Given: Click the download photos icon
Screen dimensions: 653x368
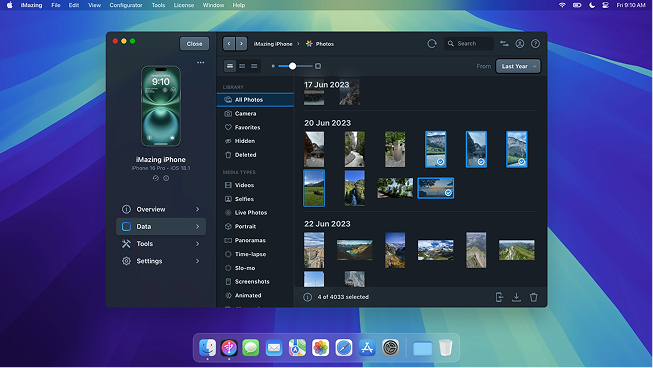Looking at the screenshot, I should [516, 297].
